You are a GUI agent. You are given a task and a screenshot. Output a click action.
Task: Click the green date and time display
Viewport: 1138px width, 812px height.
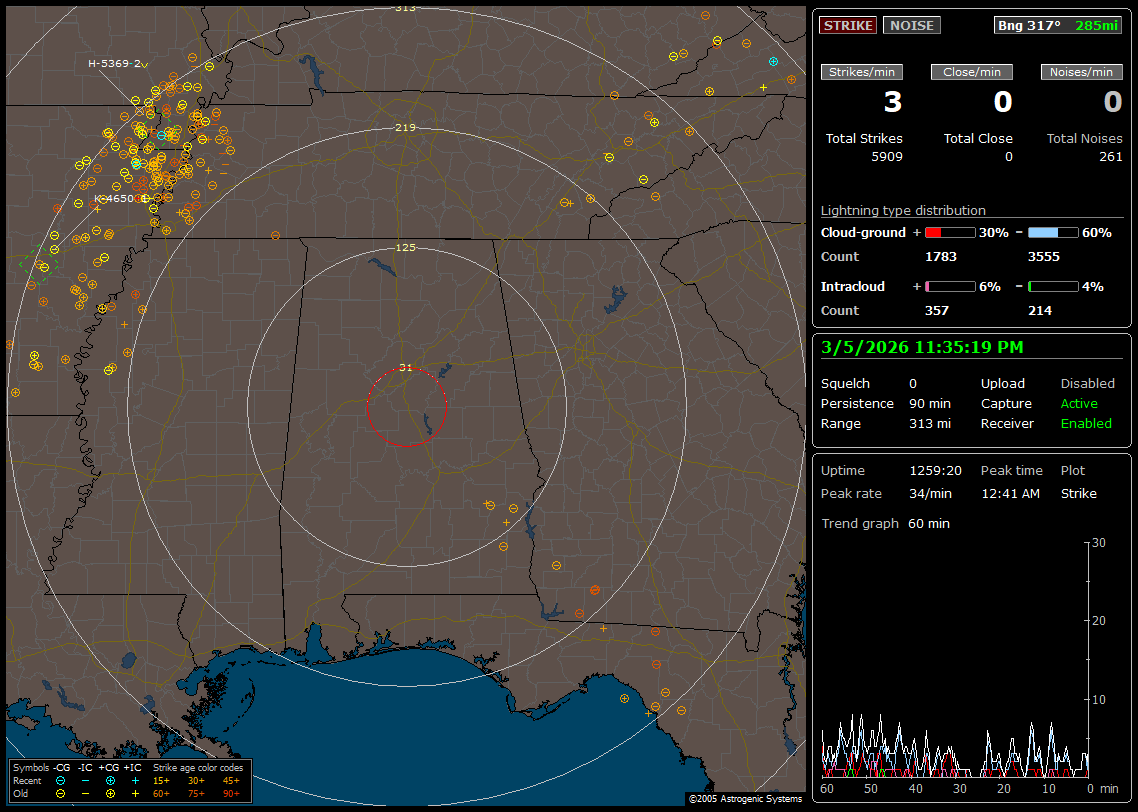[x=921, y=348]
